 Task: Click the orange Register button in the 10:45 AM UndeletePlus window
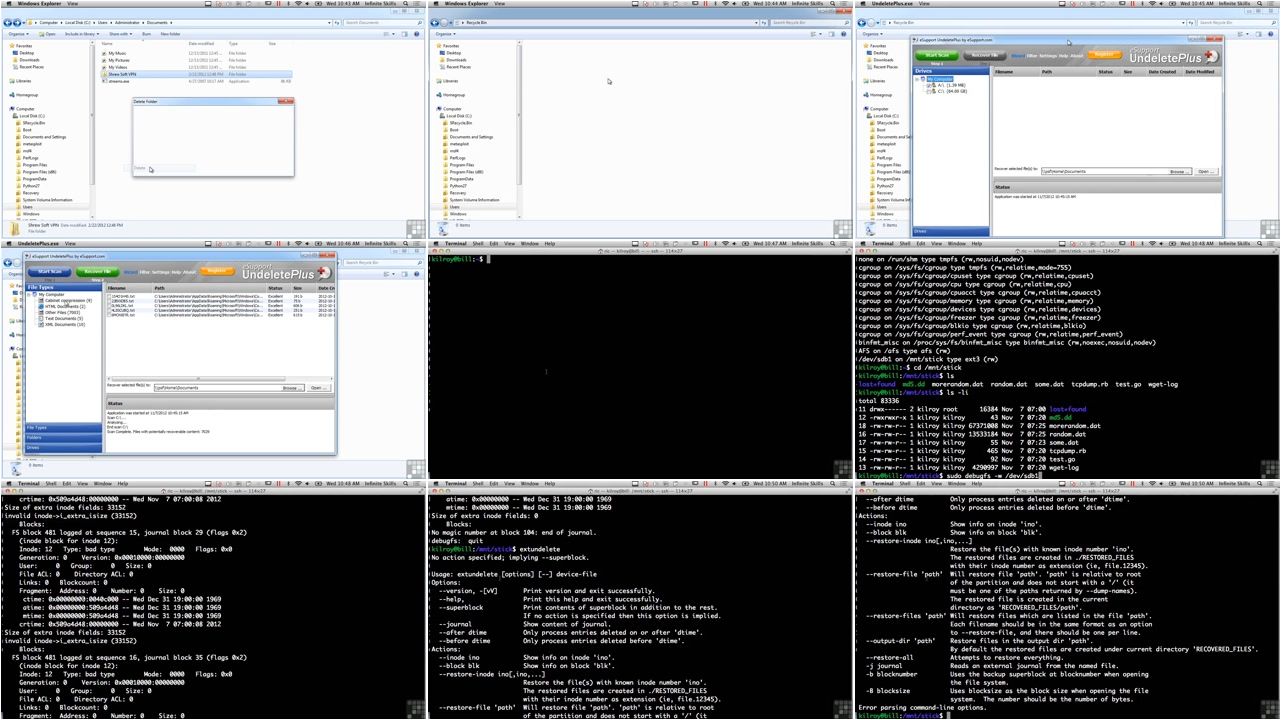click(1104, 55)
